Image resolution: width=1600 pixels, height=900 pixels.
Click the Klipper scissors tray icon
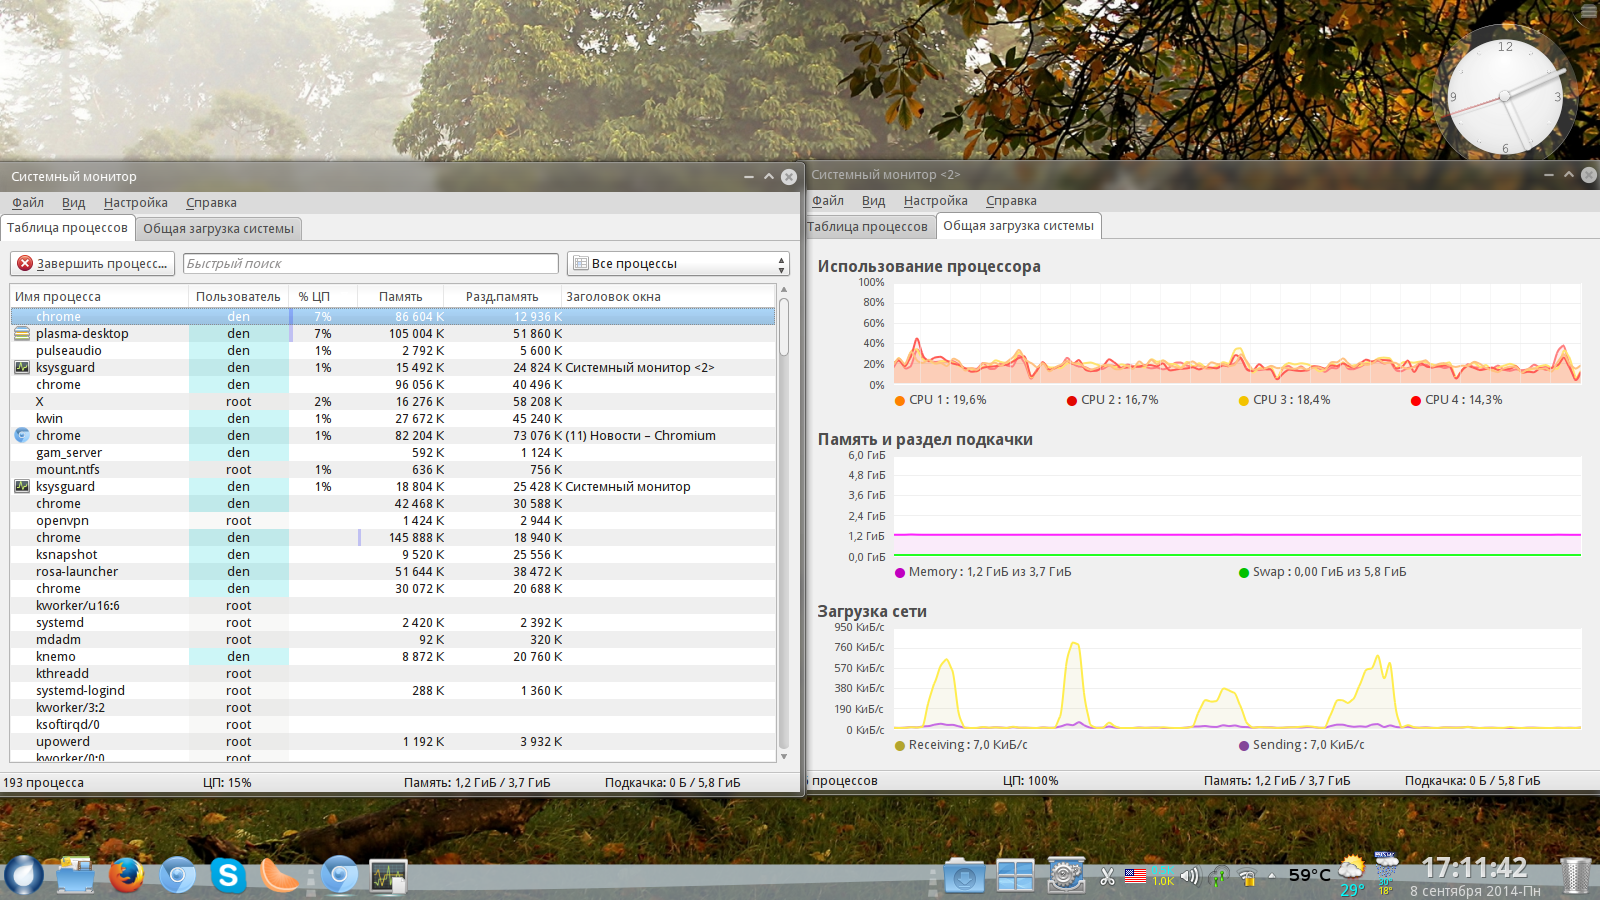point(1107,877)
